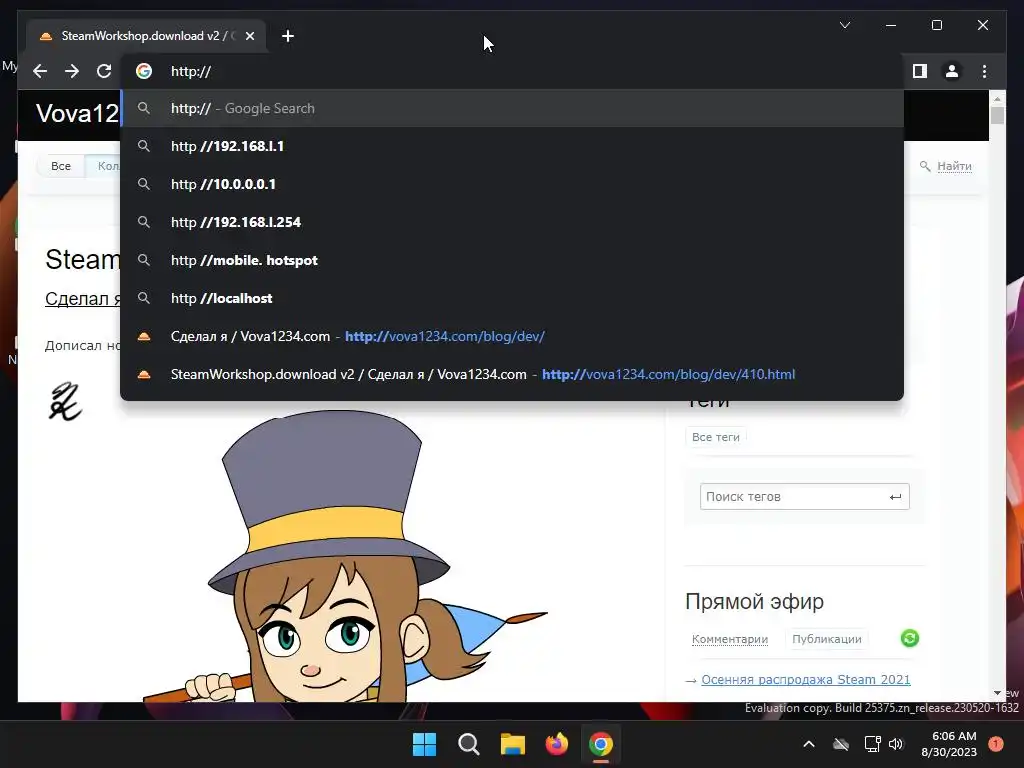The image size is (1024, 768).
Task: Select the 'Все' filter tab
Action: click(61, 166)
